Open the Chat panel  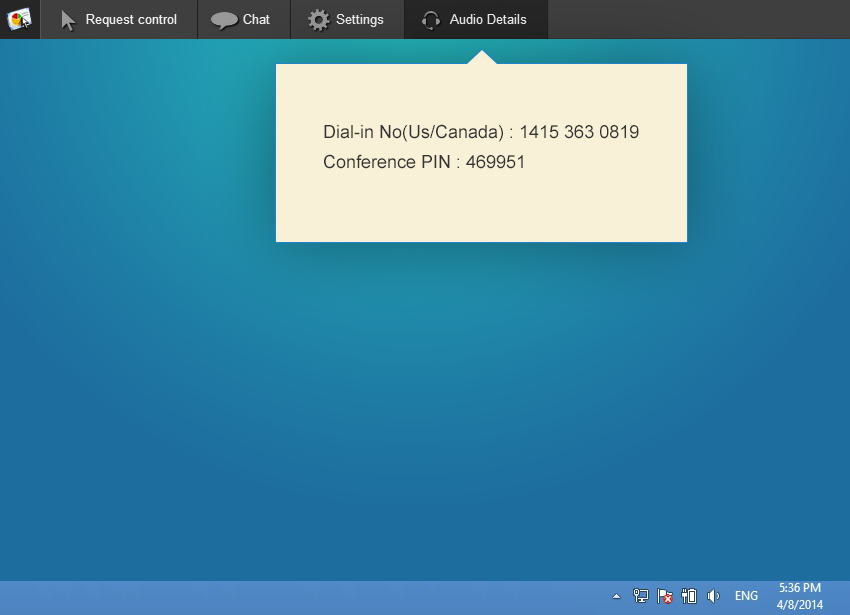point(244,20)
